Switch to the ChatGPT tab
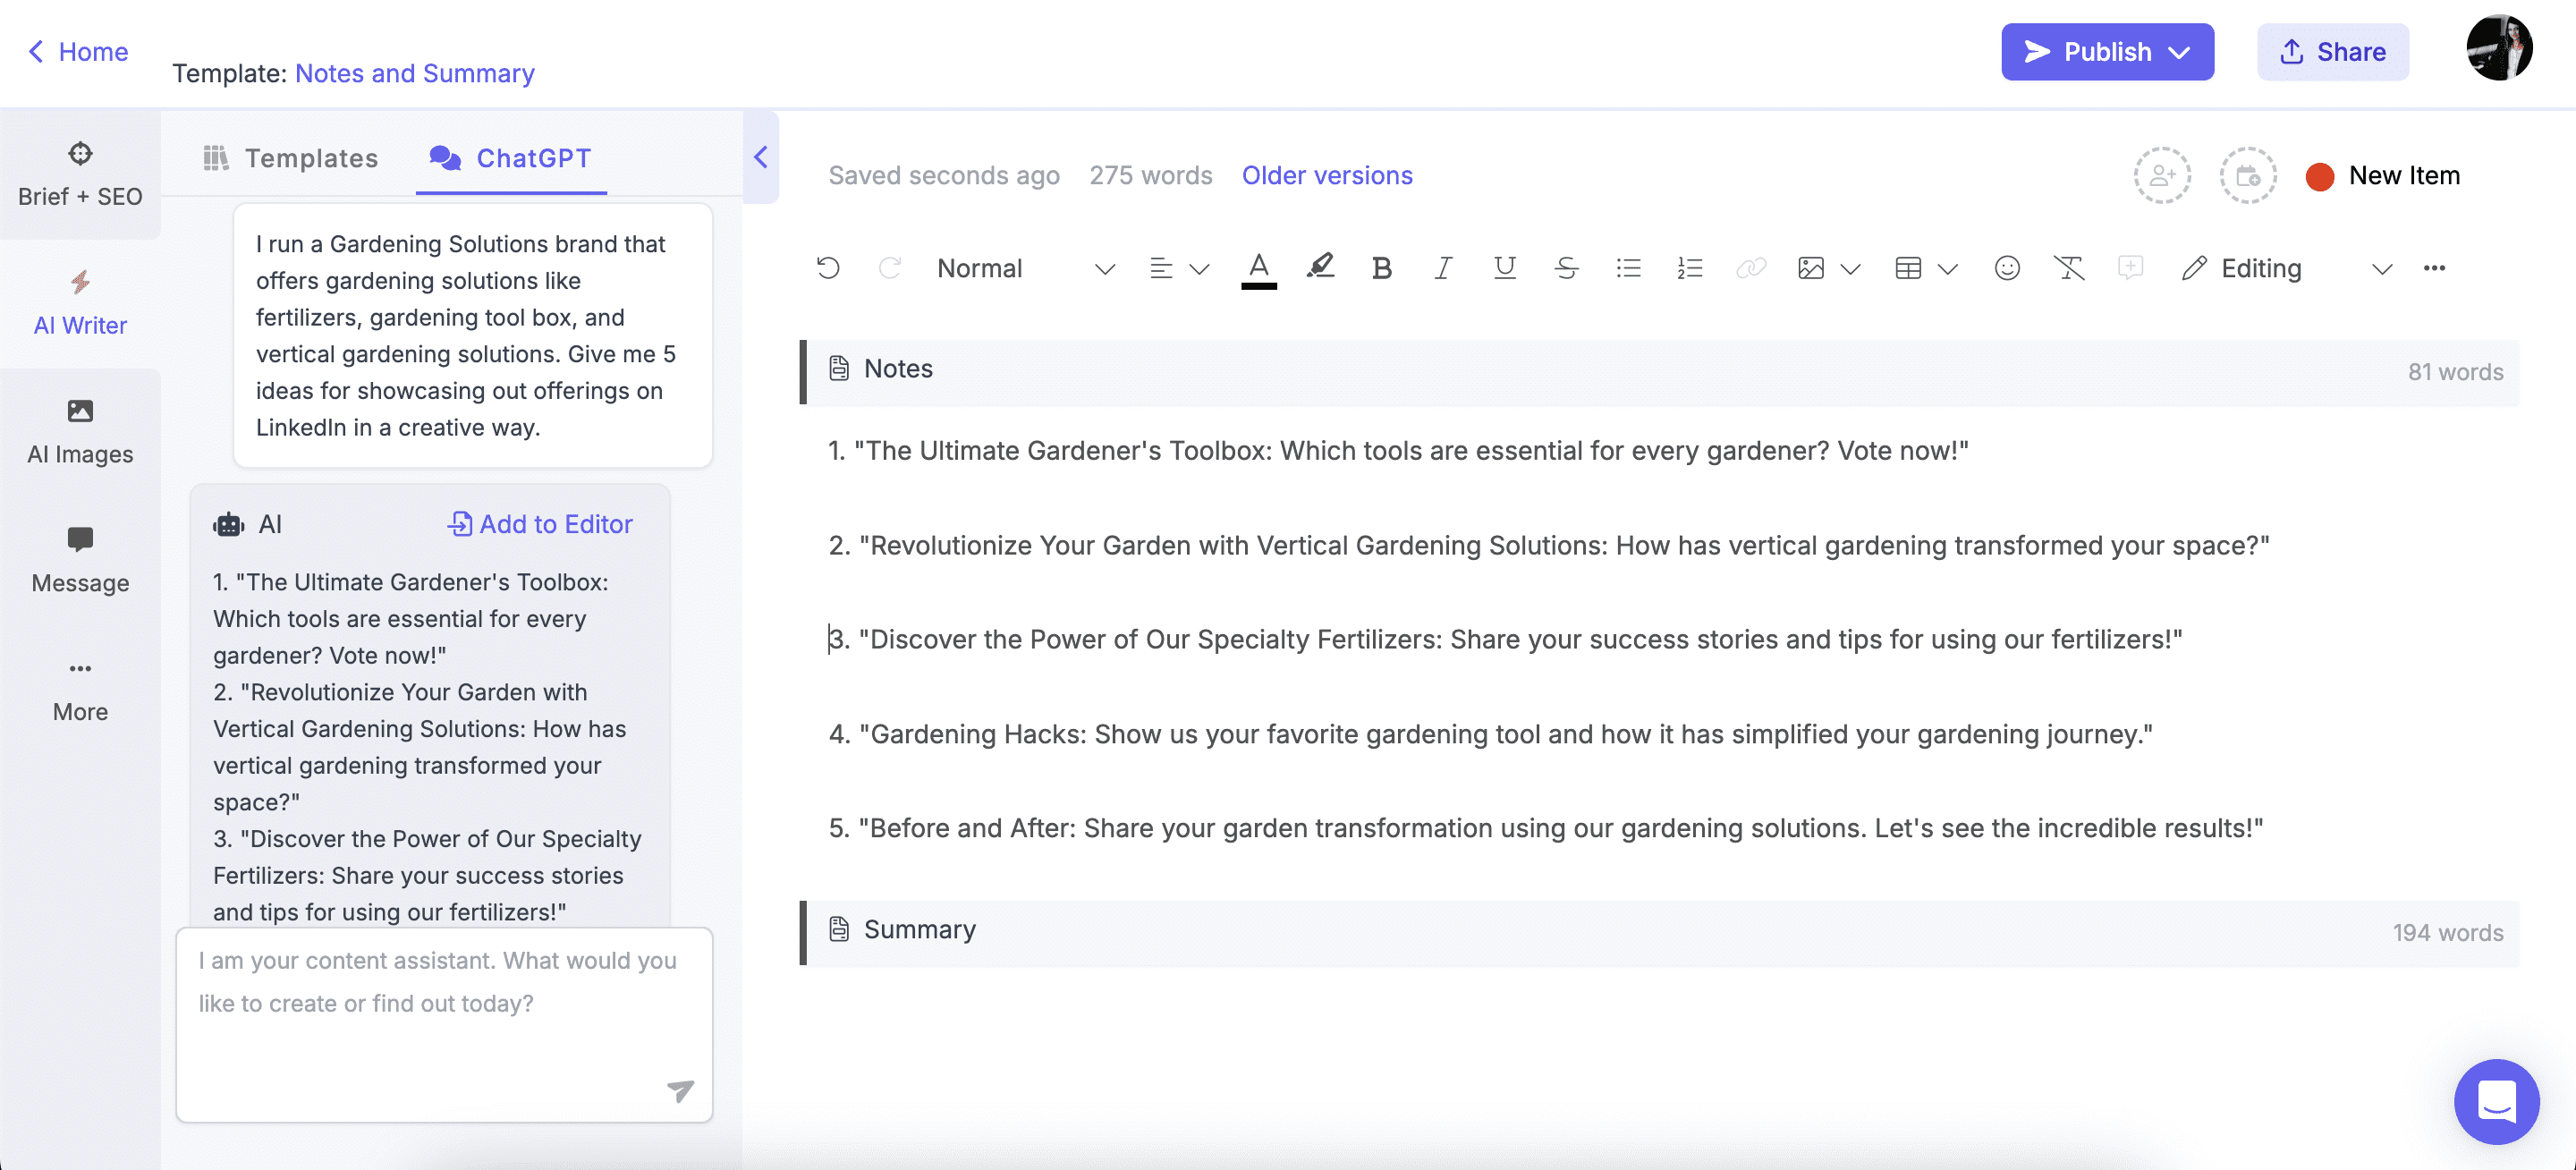 [510, 158]
